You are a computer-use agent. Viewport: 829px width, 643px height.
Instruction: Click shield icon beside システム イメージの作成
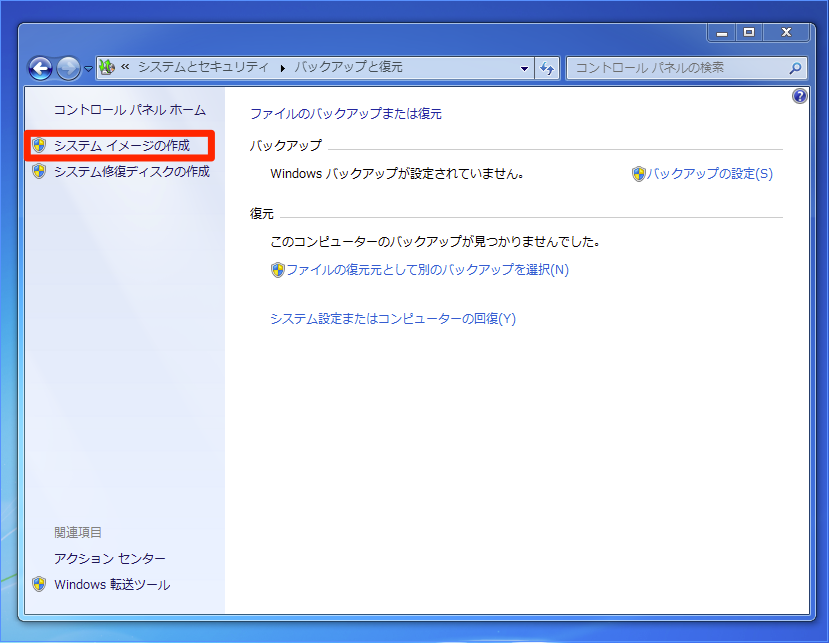[39, 145]
